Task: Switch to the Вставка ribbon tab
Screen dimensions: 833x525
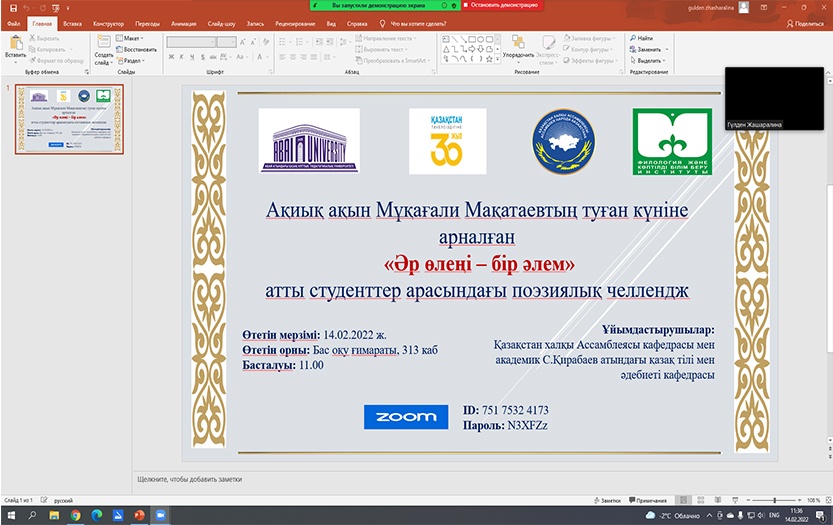Action: 72,21
